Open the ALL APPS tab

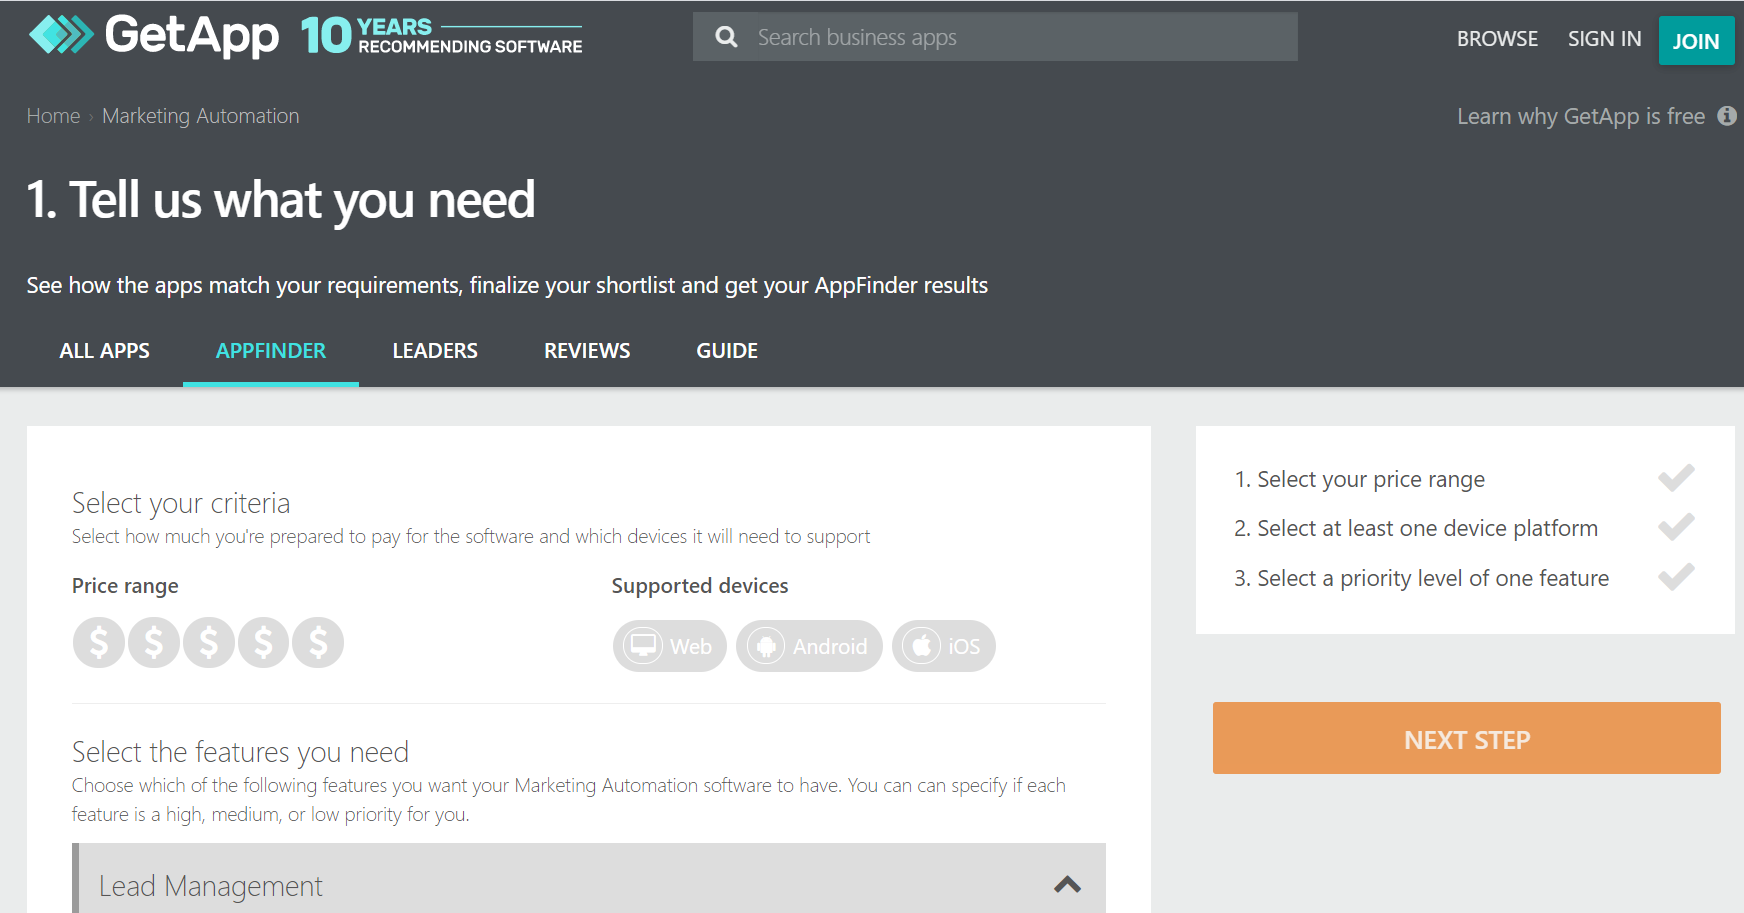[105, 351]
